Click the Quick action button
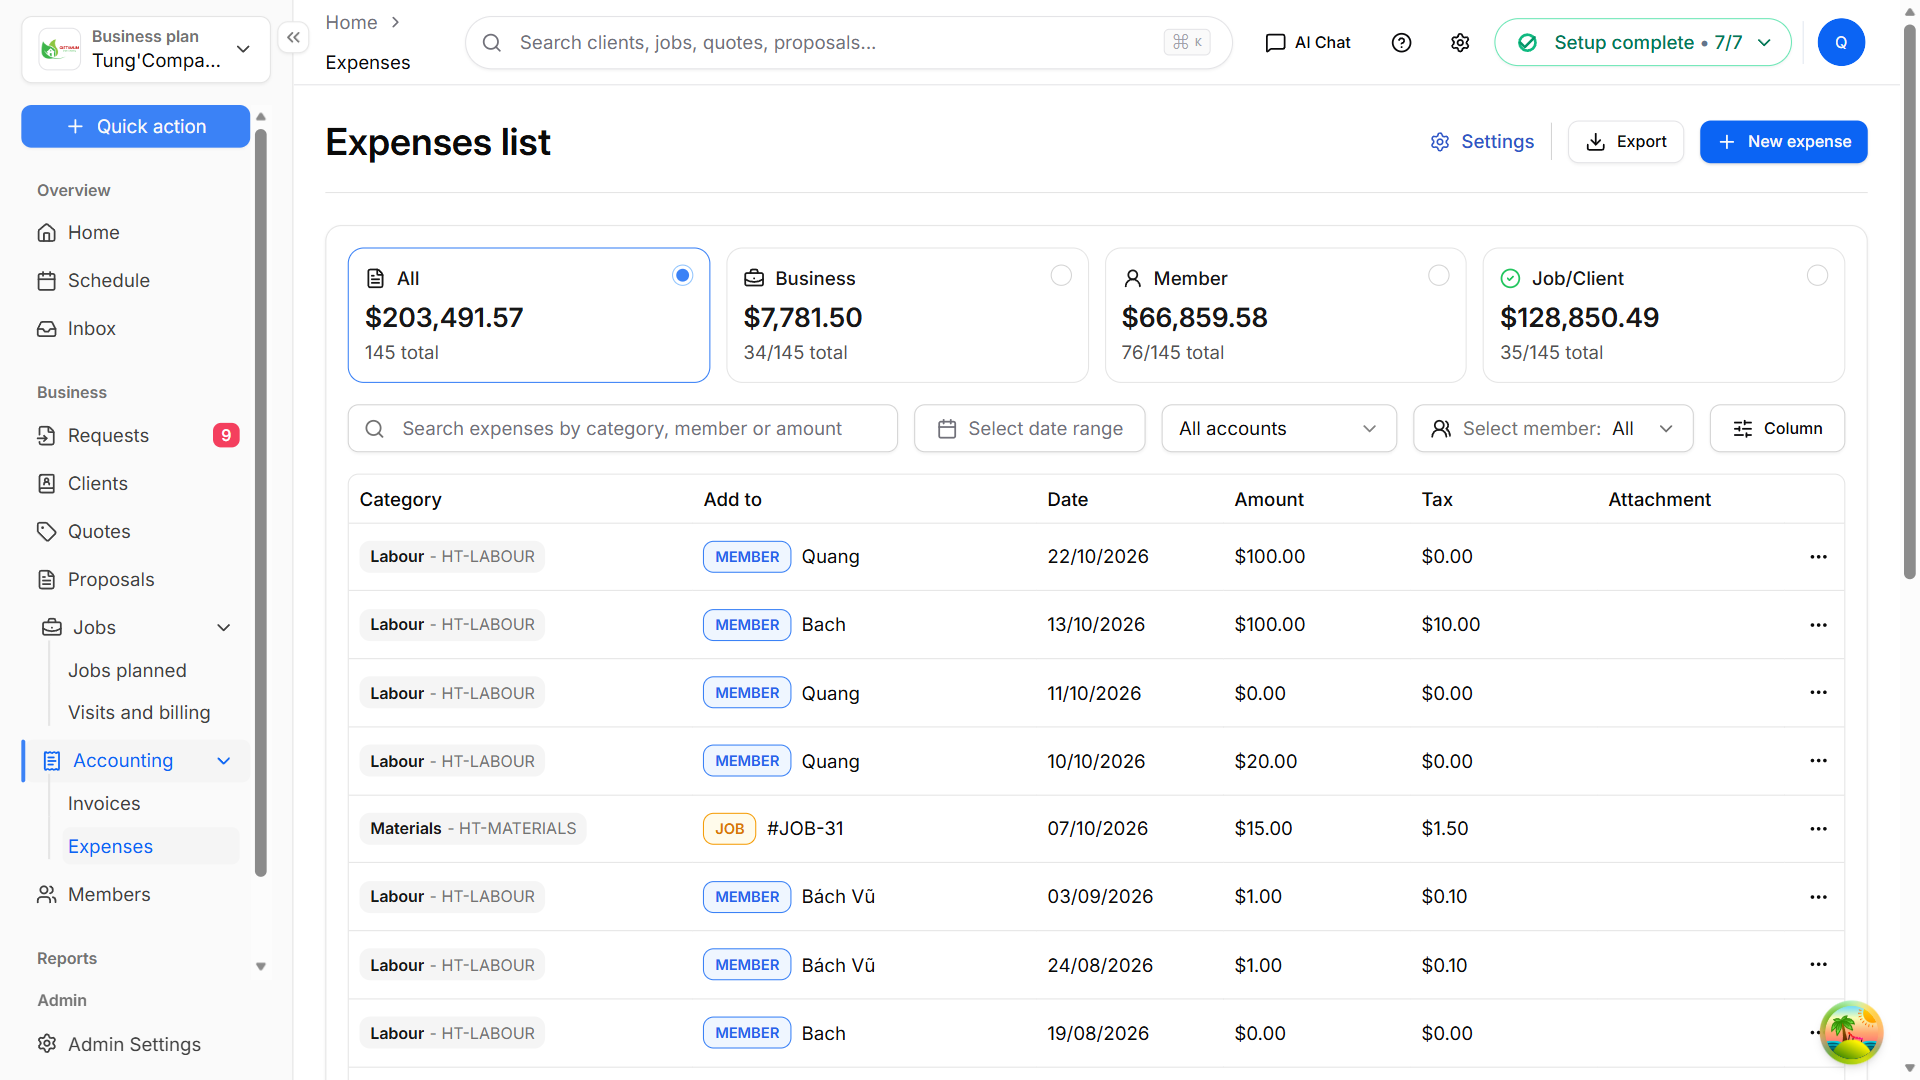This screenshot has height=1080, width=1920. (x=136, y=127)
